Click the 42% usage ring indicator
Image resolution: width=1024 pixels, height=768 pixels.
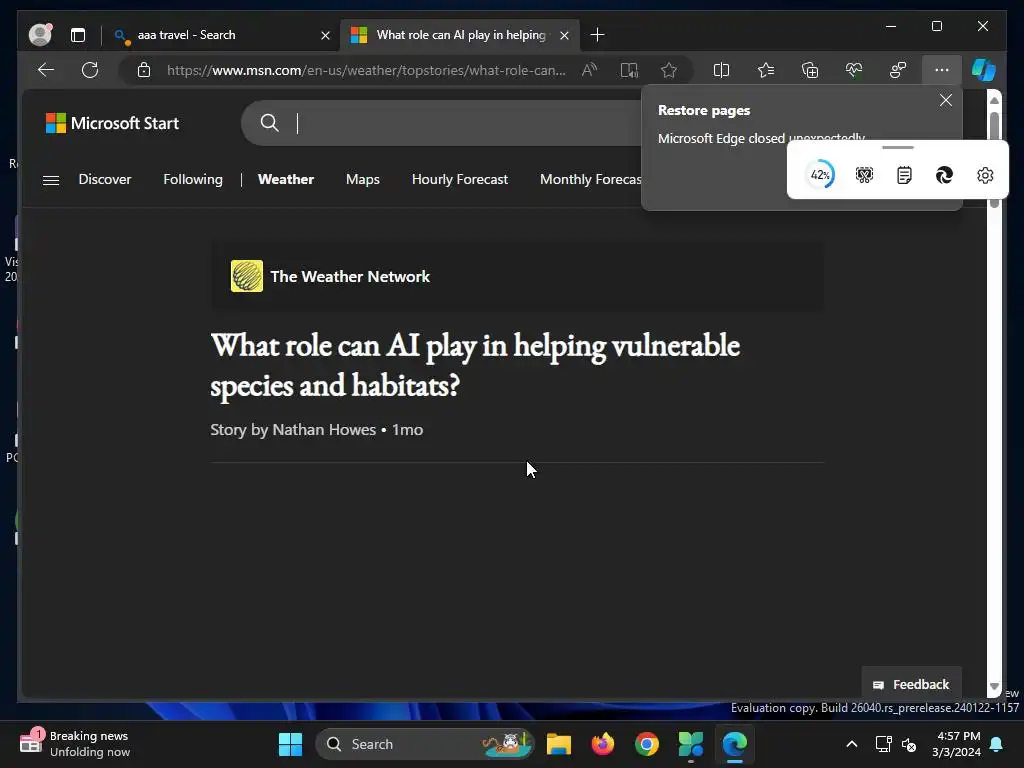[x=820, y=175]
